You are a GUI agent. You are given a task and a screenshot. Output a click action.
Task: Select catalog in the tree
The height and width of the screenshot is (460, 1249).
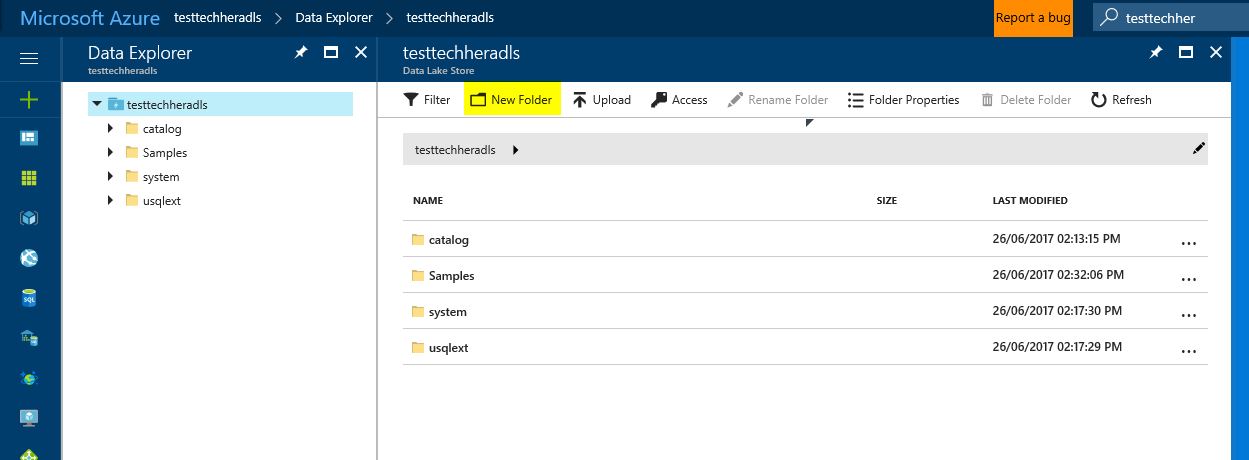162,129
